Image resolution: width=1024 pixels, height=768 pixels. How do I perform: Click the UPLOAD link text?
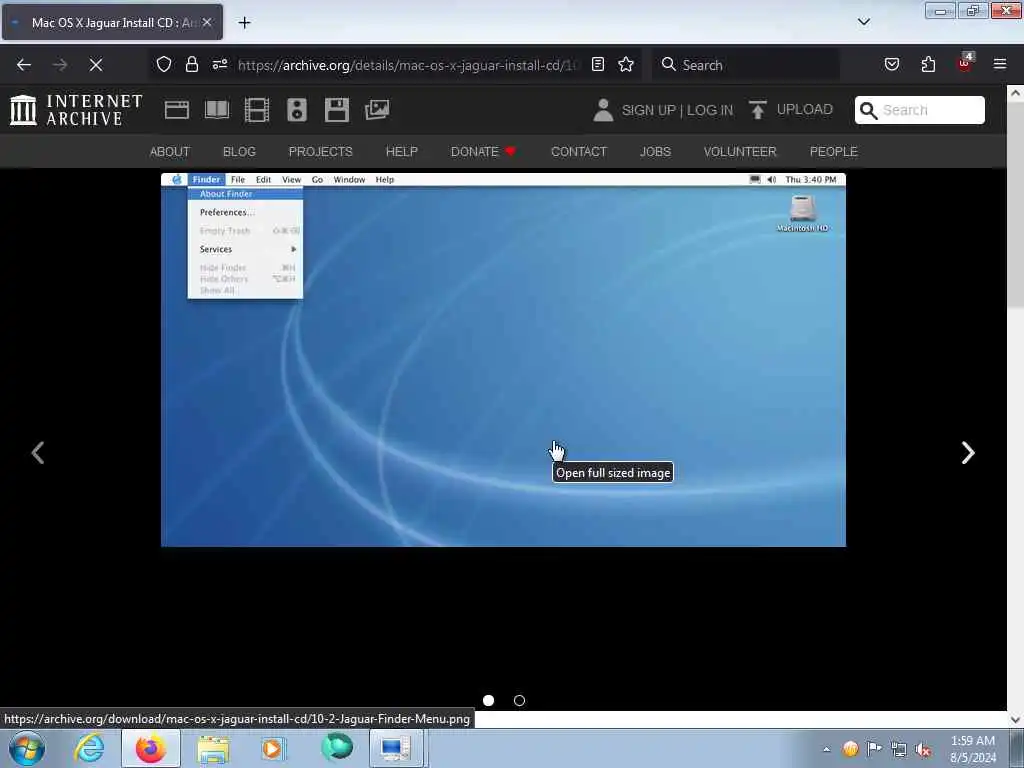tap(805, 110)
